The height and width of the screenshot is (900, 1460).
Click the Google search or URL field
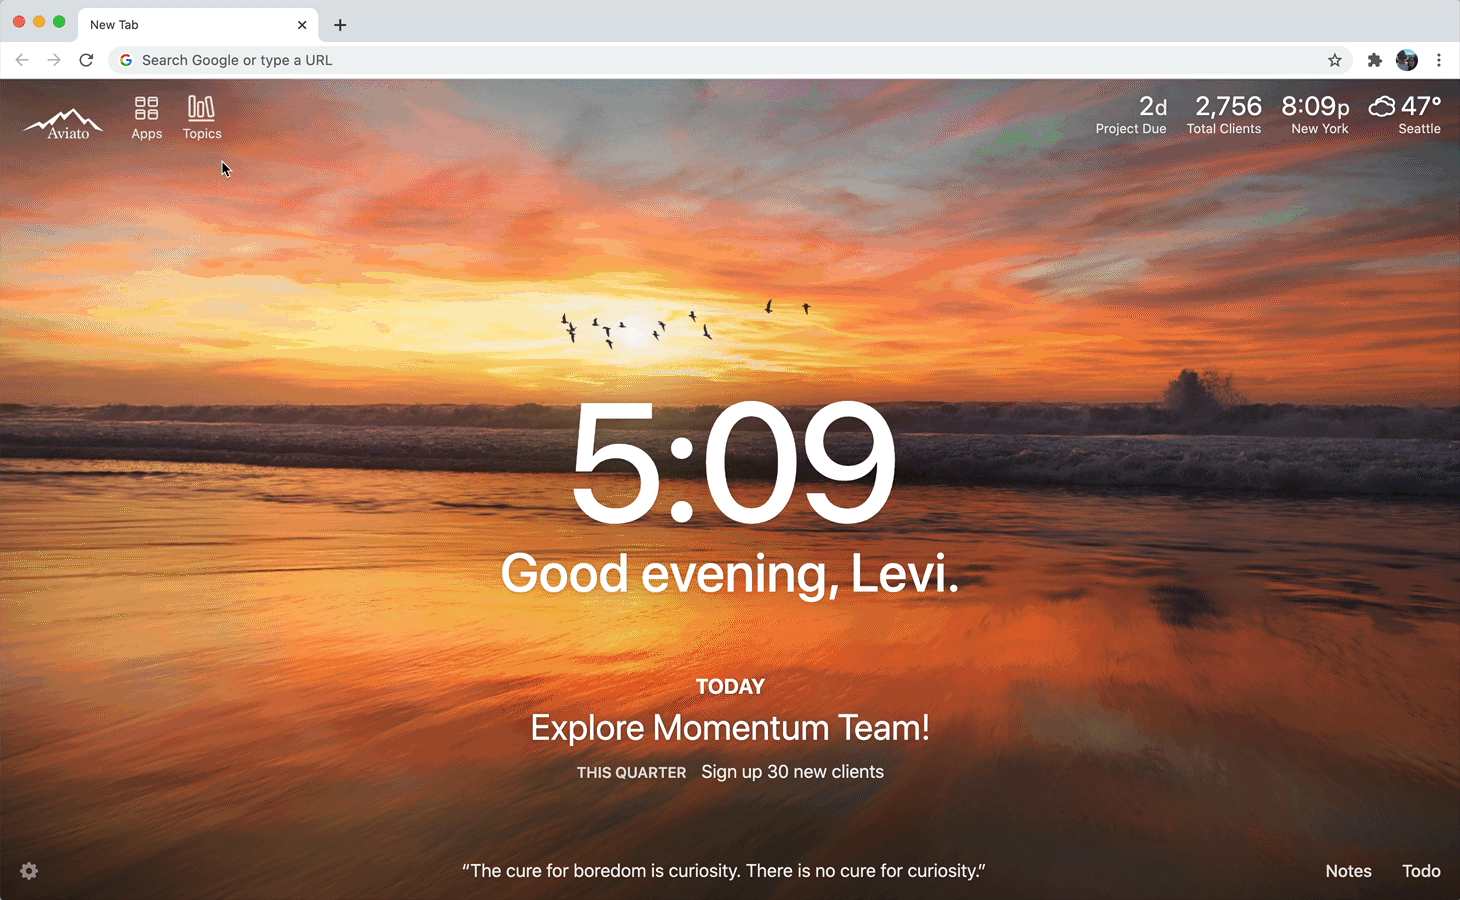point(730,60)
